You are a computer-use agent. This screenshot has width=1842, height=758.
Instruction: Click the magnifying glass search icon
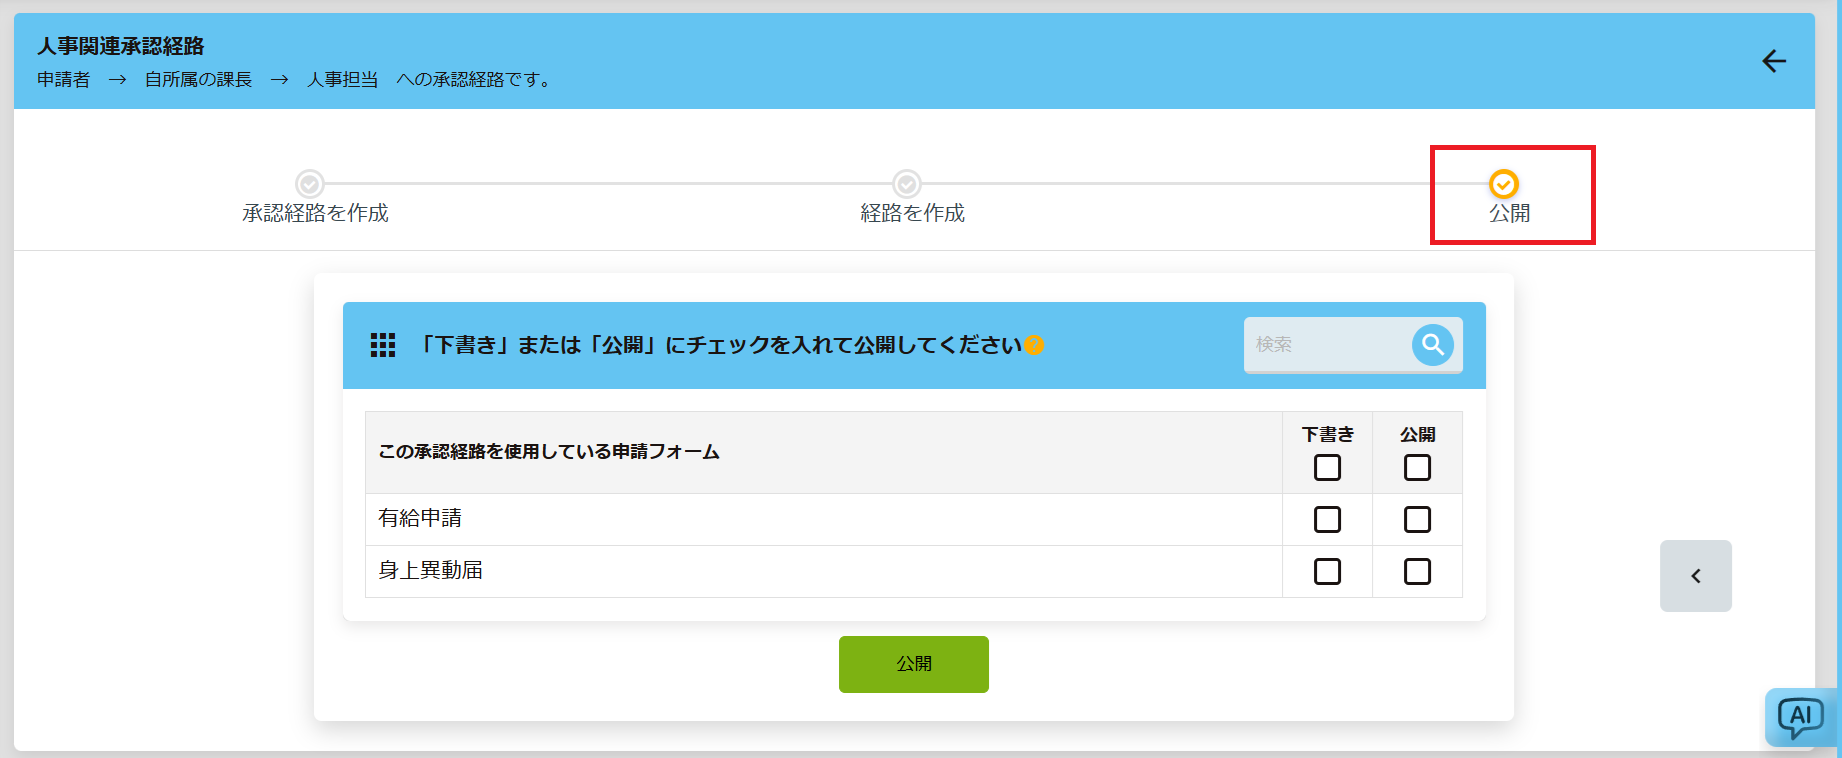(1432, 345)
